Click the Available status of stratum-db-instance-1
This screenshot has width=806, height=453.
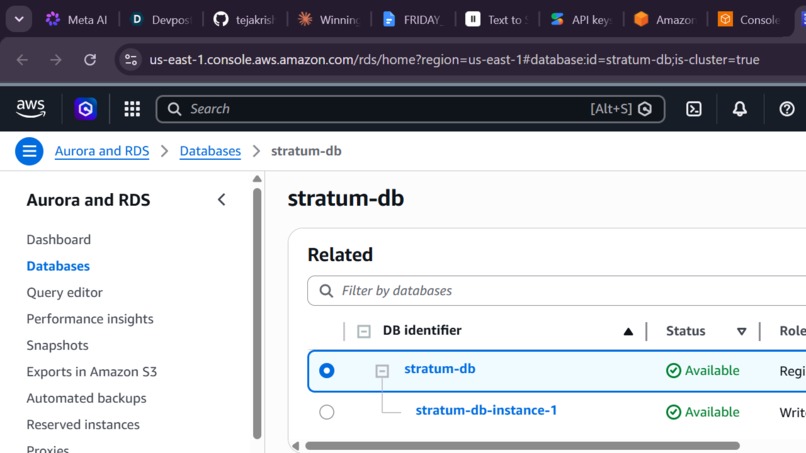[x=703, y=412]
